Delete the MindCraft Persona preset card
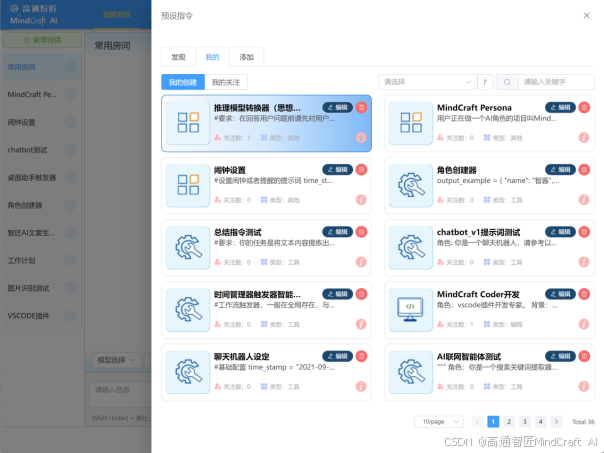 [584, 107]
